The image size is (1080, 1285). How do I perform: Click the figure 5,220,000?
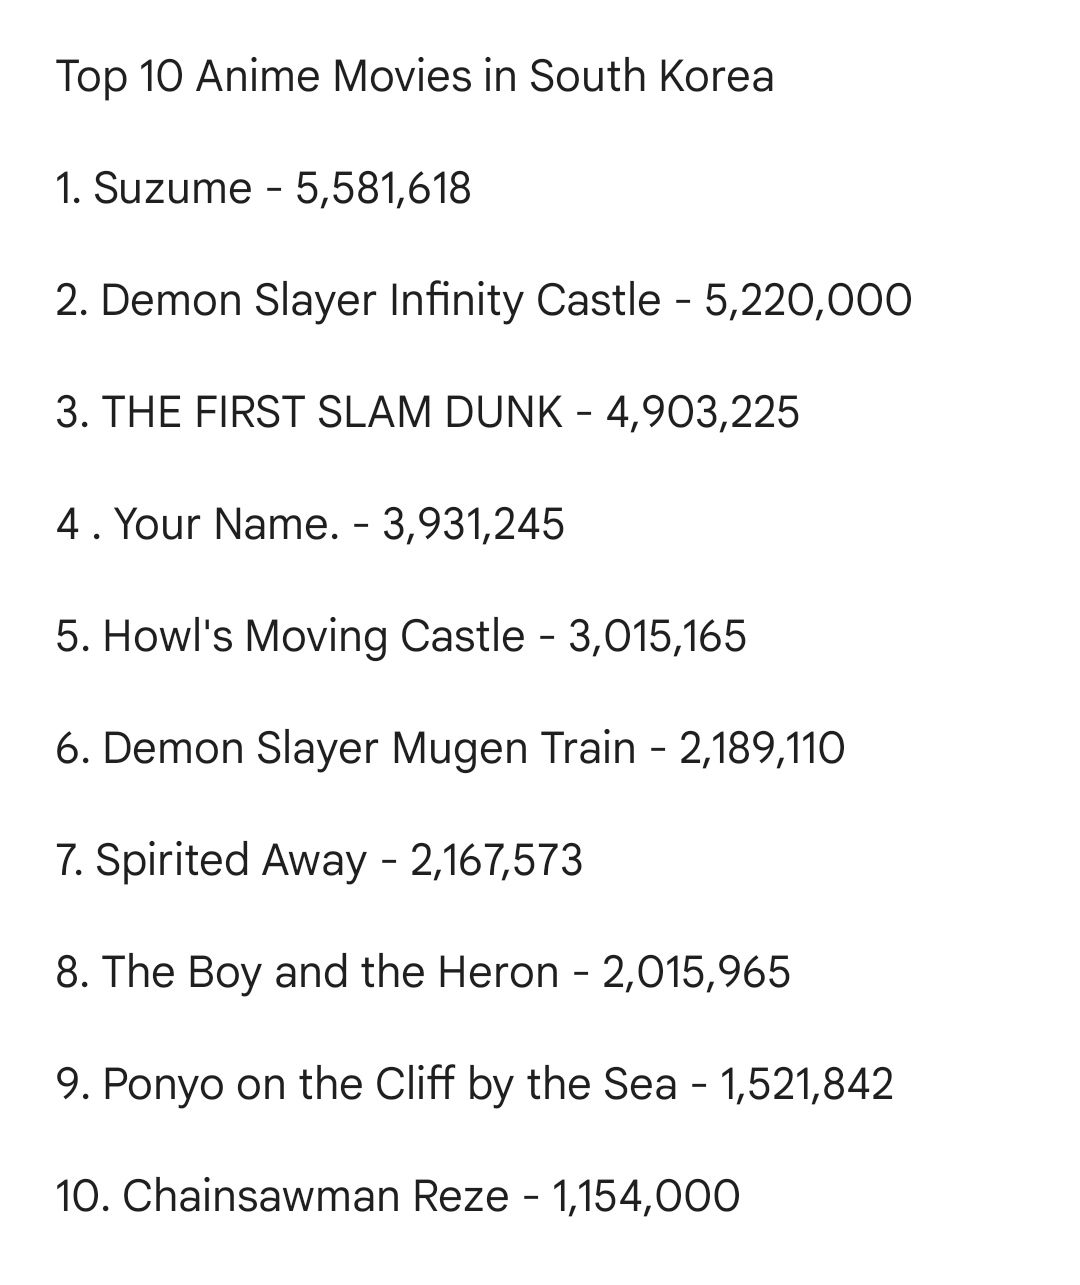pyautogui.click(x=808, y=301)
